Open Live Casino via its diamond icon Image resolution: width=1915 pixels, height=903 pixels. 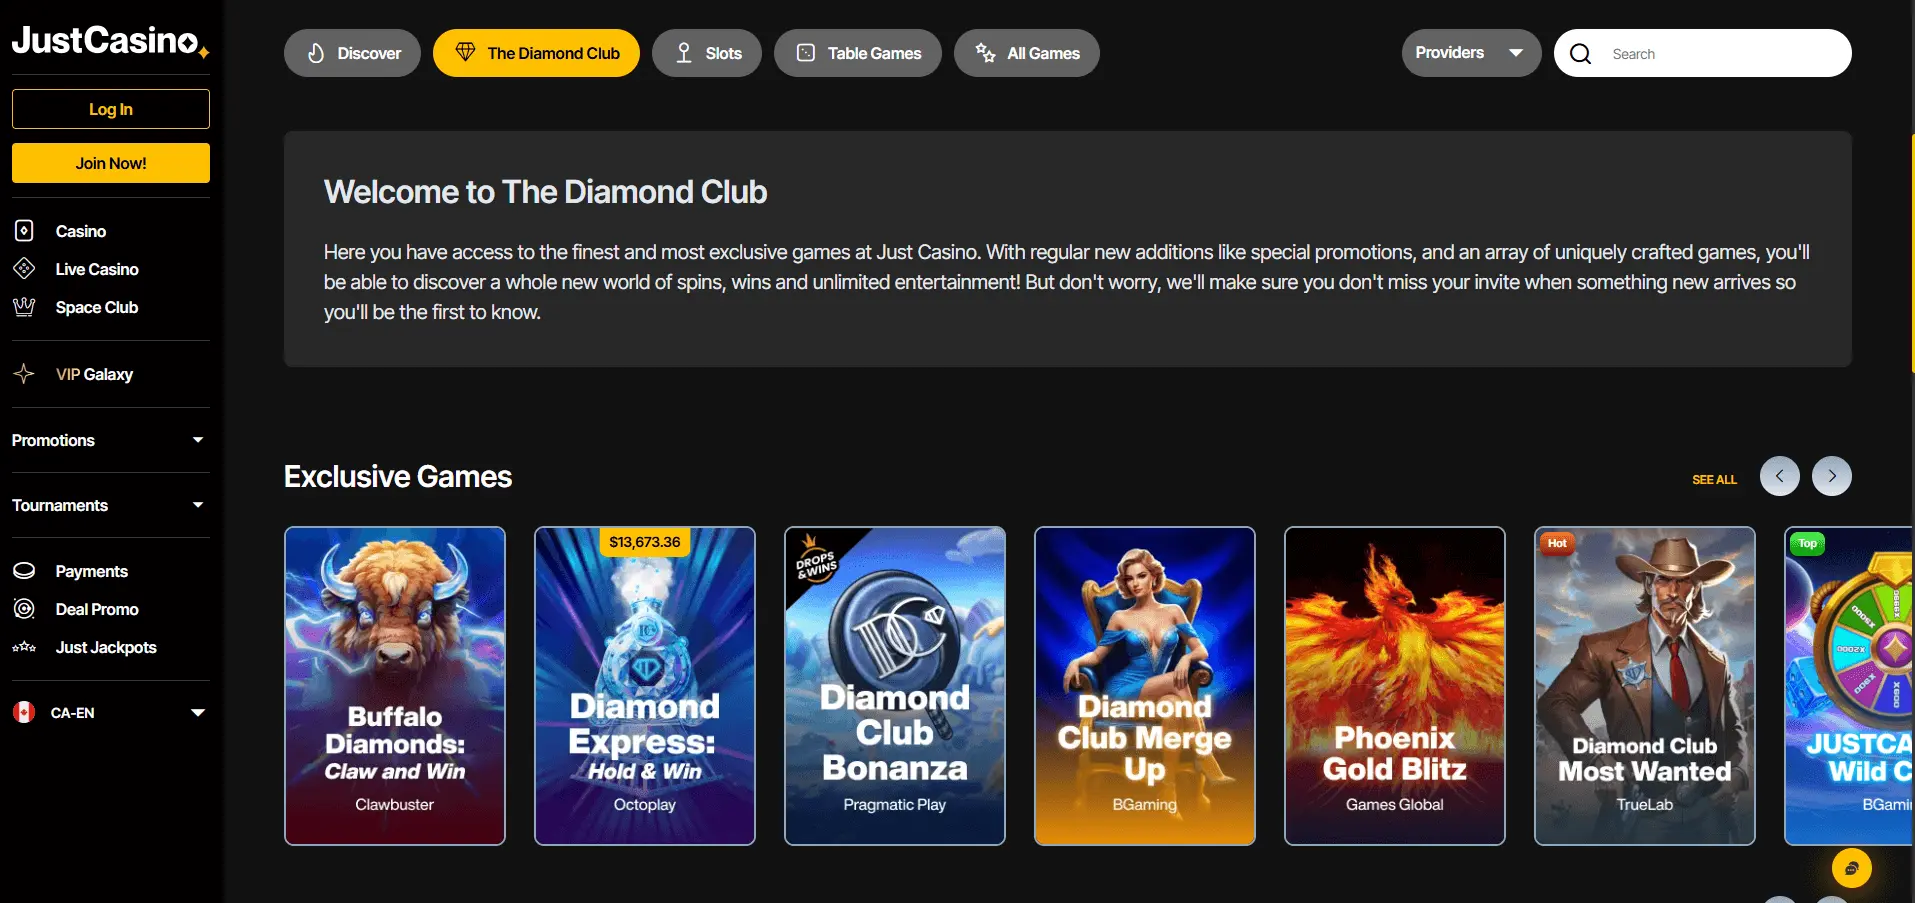tap(24, 269)
